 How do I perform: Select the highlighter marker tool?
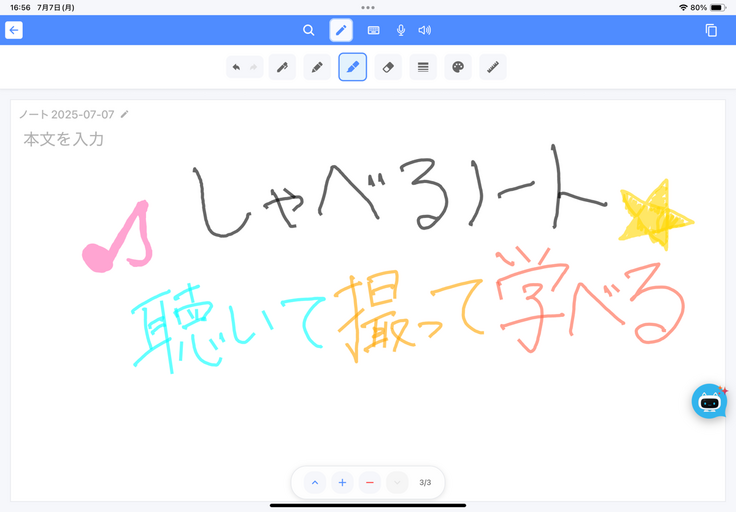click(352, 67)
